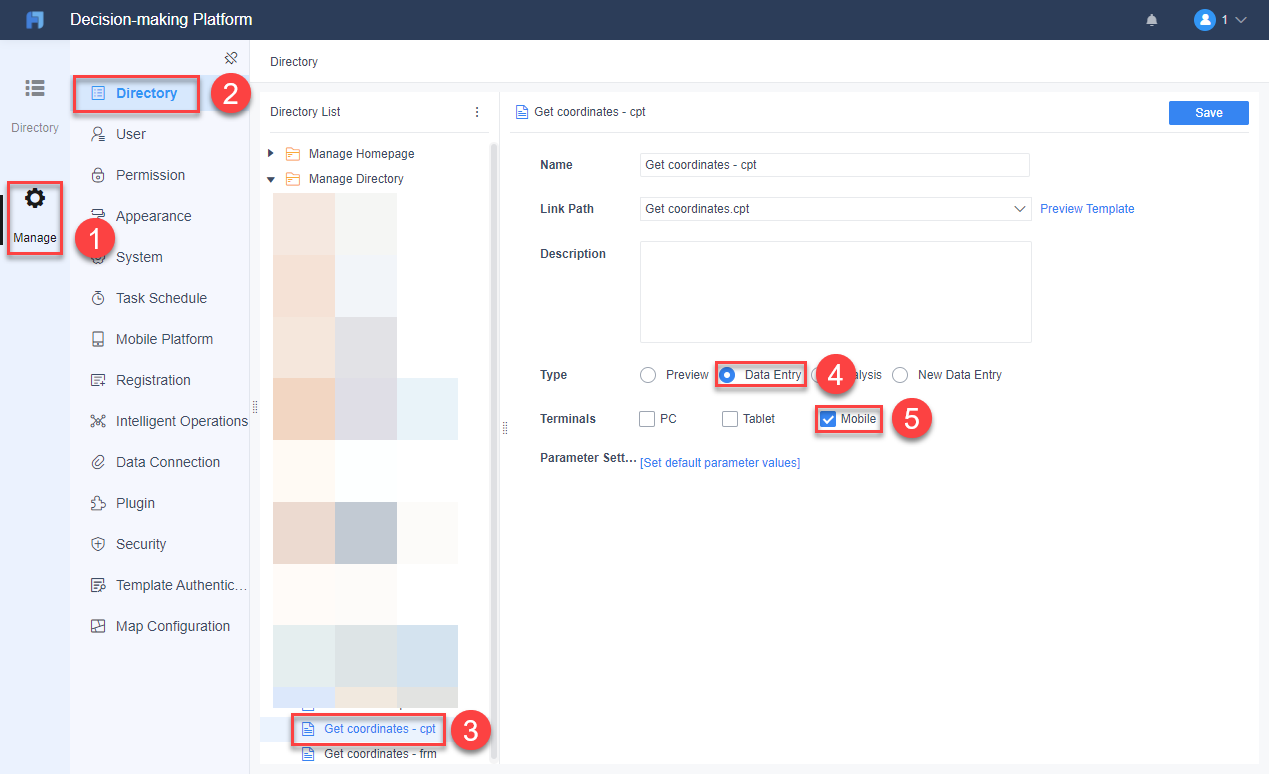Click the Mobile Platform phone icon
This screenshot has height=774, width=1269.
click(98, 339)
